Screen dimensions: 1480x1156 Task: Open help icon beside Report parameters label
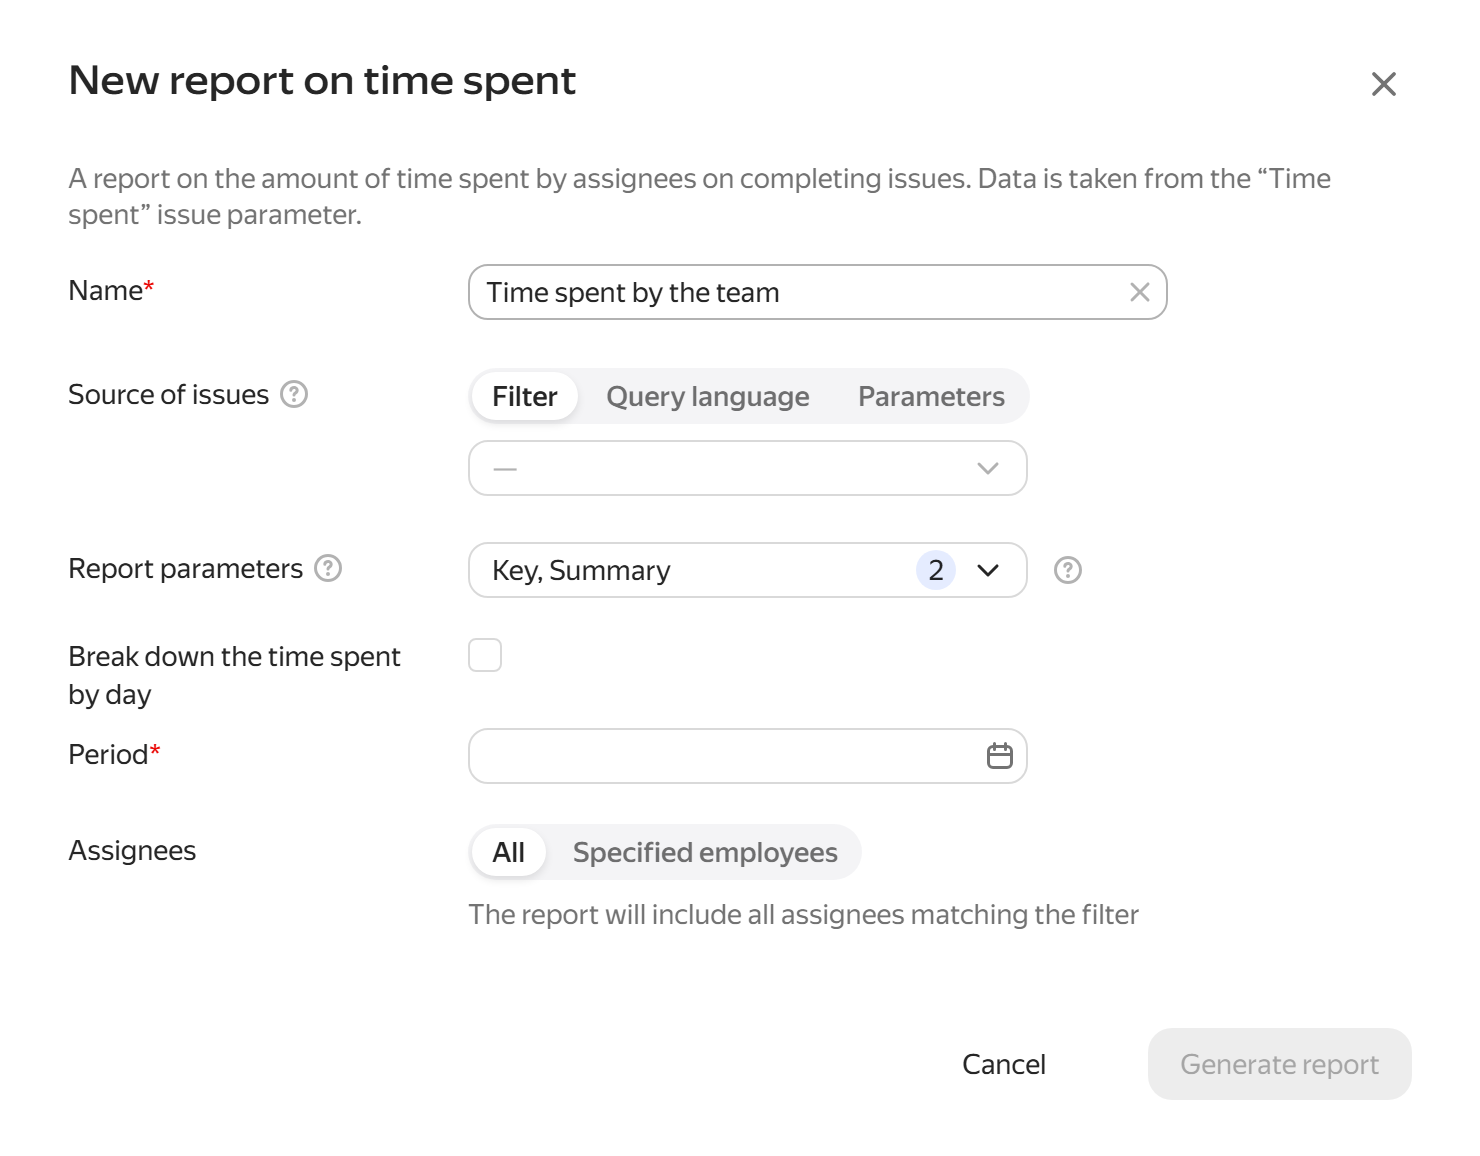pyautogui.click(x=328, y=568)
